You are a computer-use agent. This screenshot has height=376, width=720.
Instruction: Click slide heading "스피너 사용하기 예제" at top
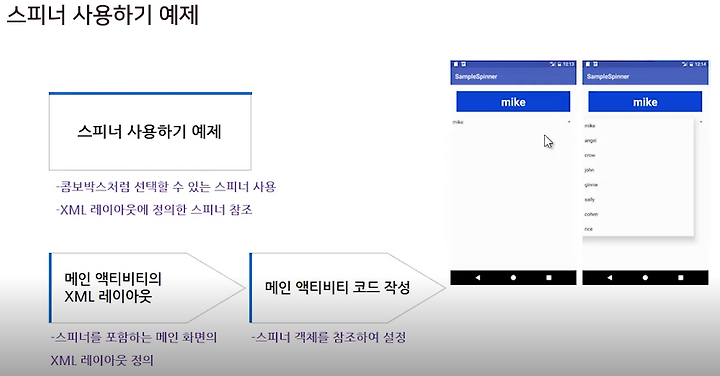pos(103,15)
